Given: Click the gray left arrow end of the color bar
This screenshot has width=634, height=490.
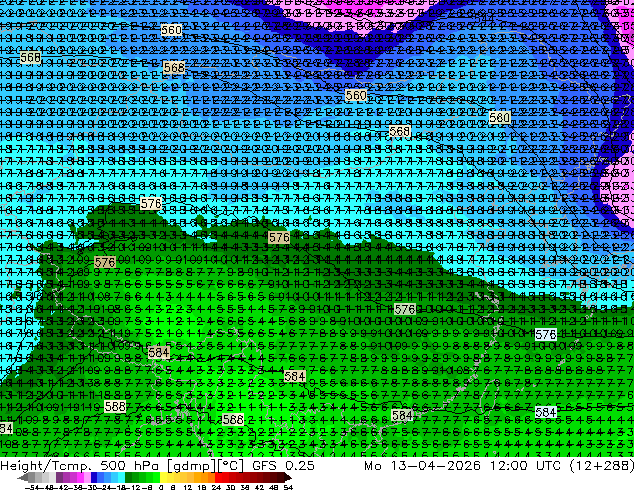Looking at the screenshot, I should (x=23, y=478).
